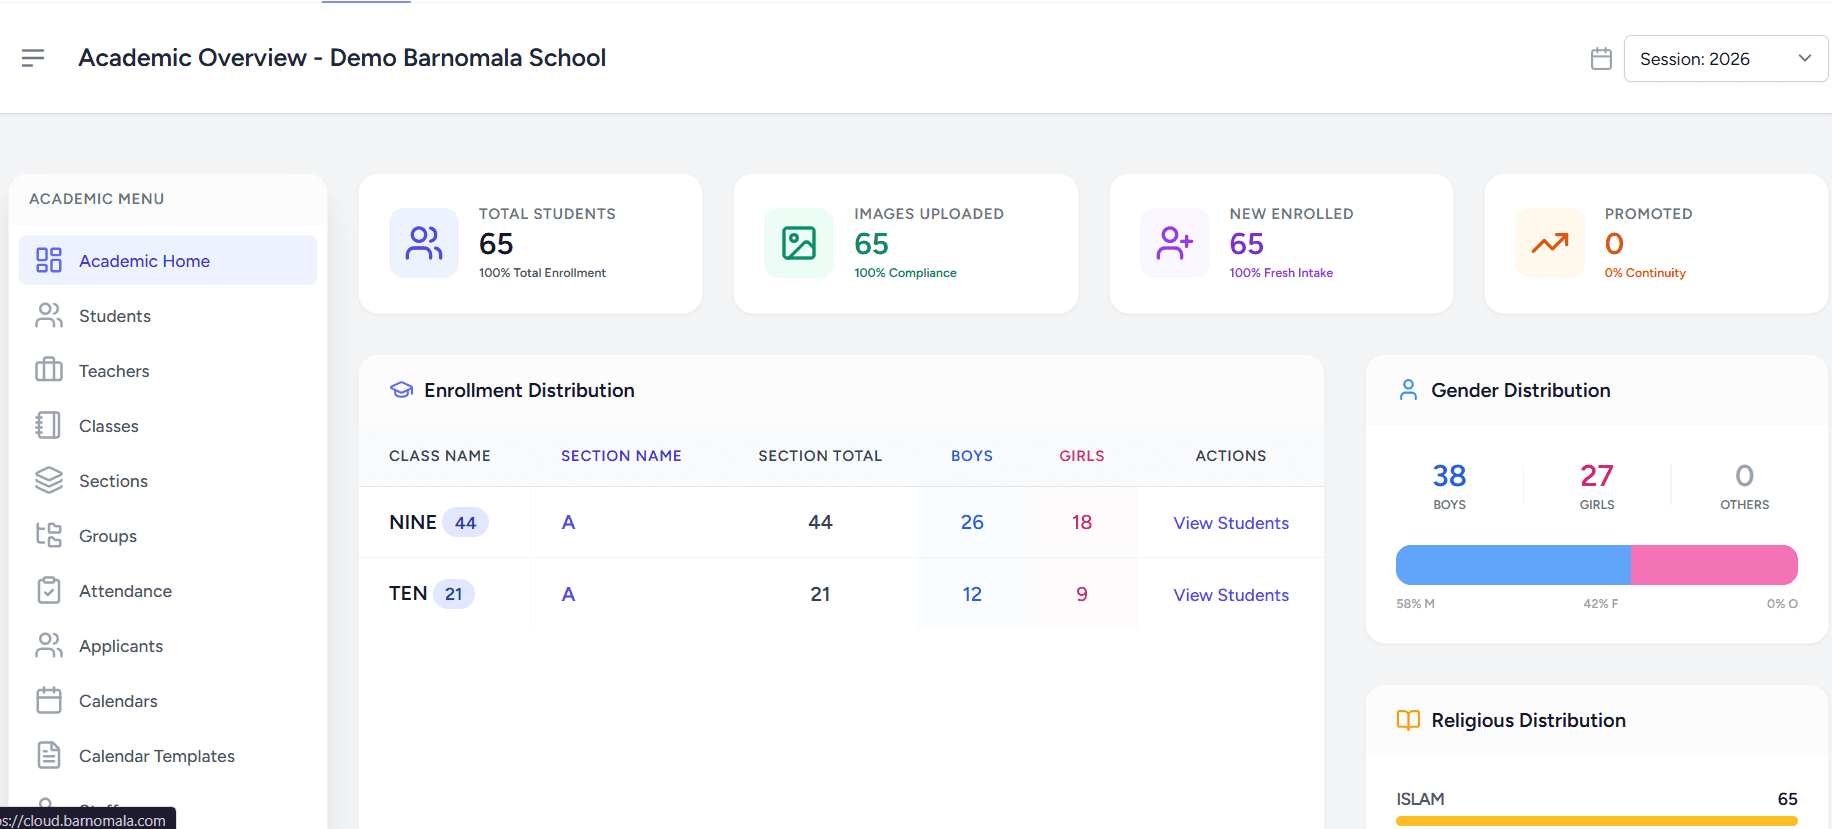Open Groups menu item
Screen dimensions: 1832x829
click(x=168, y=535)
